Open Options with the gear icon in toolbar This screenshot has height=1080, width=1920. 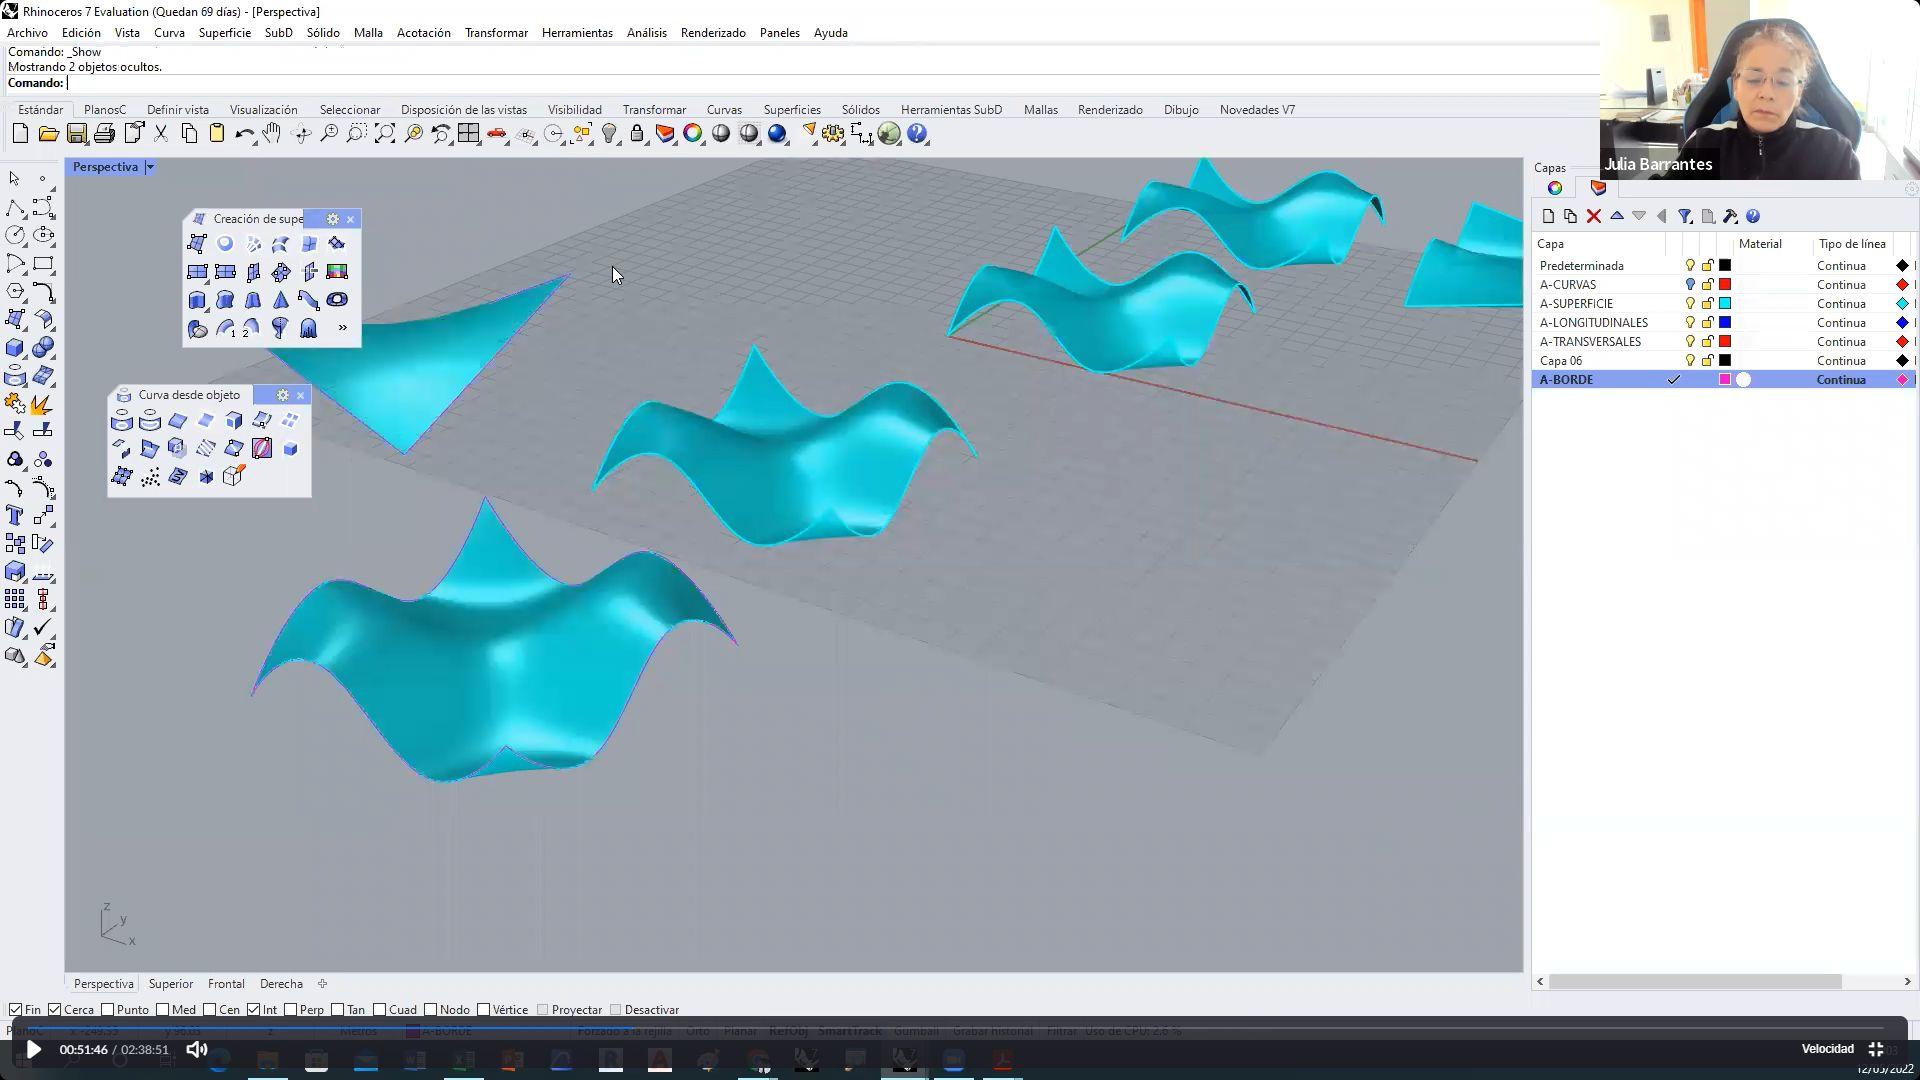pos(833,134)
